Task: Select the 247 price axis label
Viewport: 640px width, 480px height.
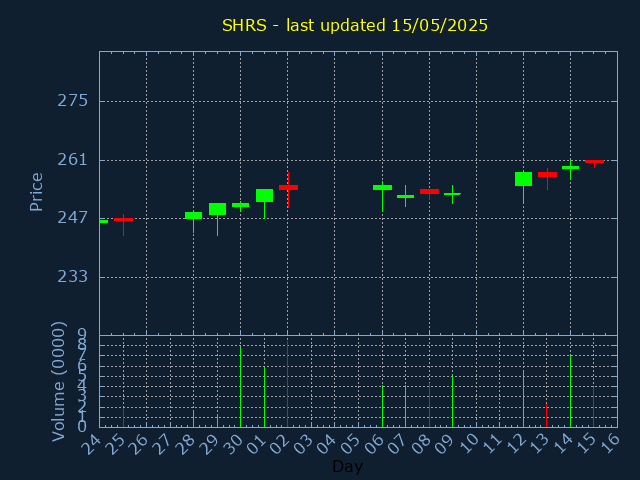Action: (x=73, y=218)
